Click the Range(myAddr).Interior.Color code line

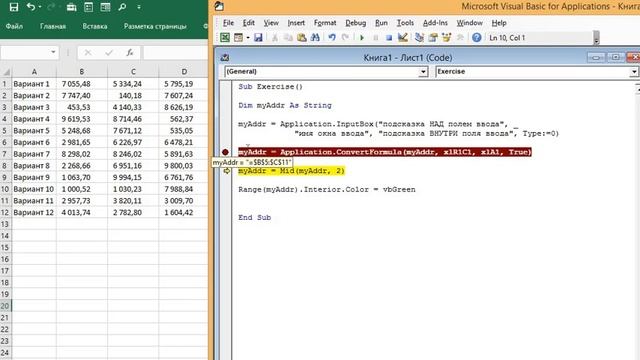(327, 189)
